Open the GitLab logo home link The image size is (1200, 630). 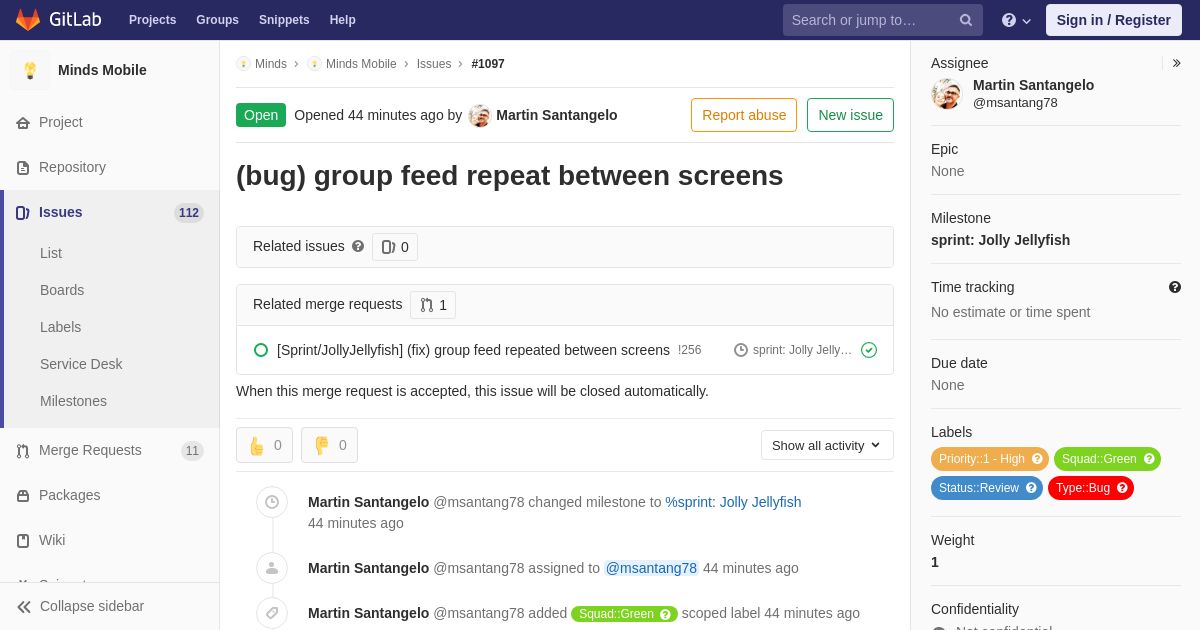pyautogui.click(x=56, y=20)
